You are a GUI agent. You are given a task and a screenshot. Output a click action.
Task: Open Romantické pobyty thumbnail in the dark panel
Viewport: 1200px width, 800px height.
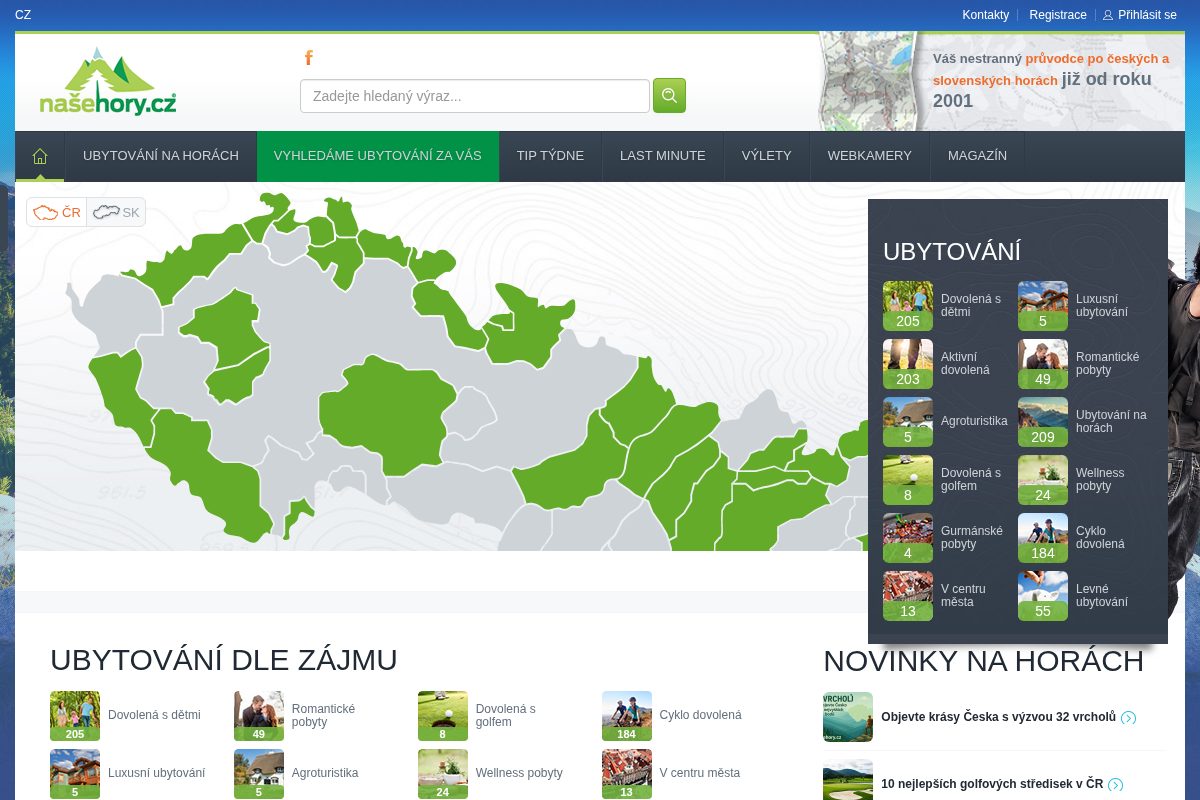point(1043,364)
